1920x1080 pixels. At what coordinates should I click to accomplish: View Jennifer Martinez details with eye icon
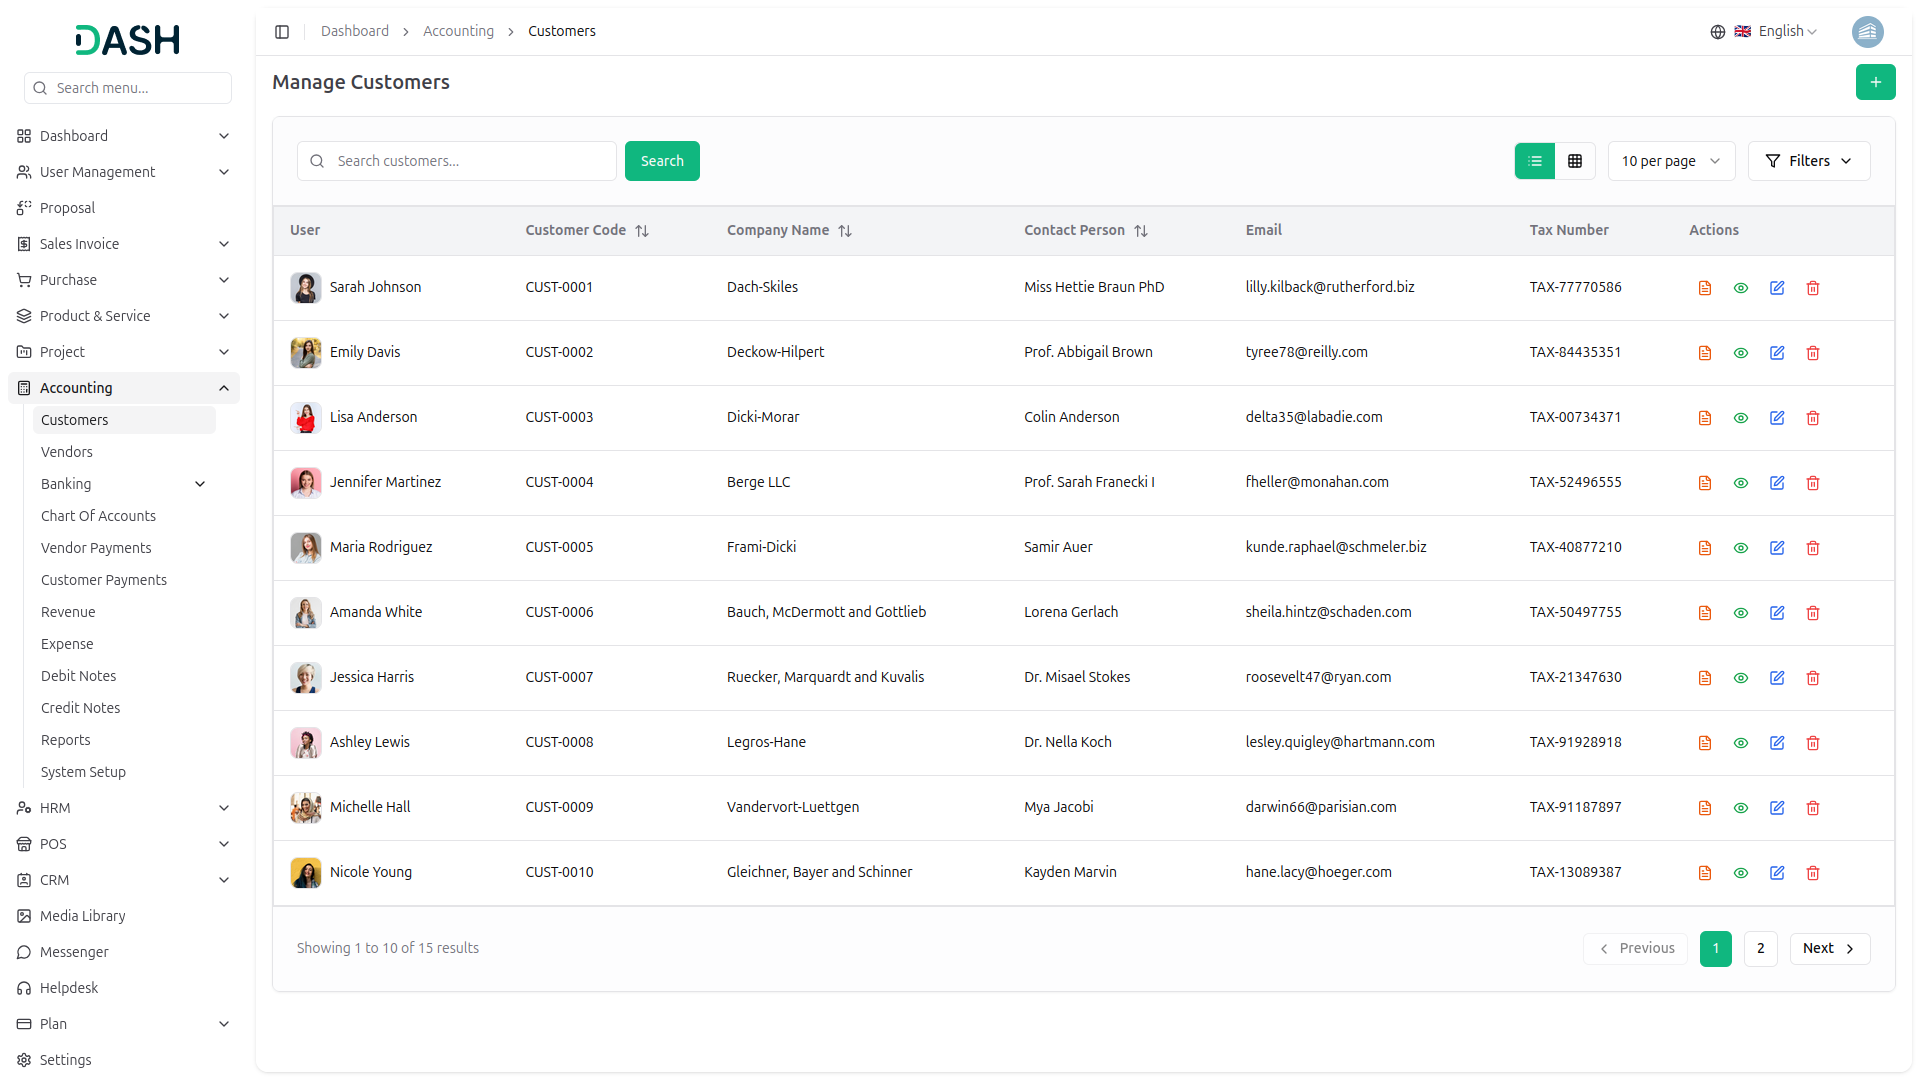(1740, 483)
